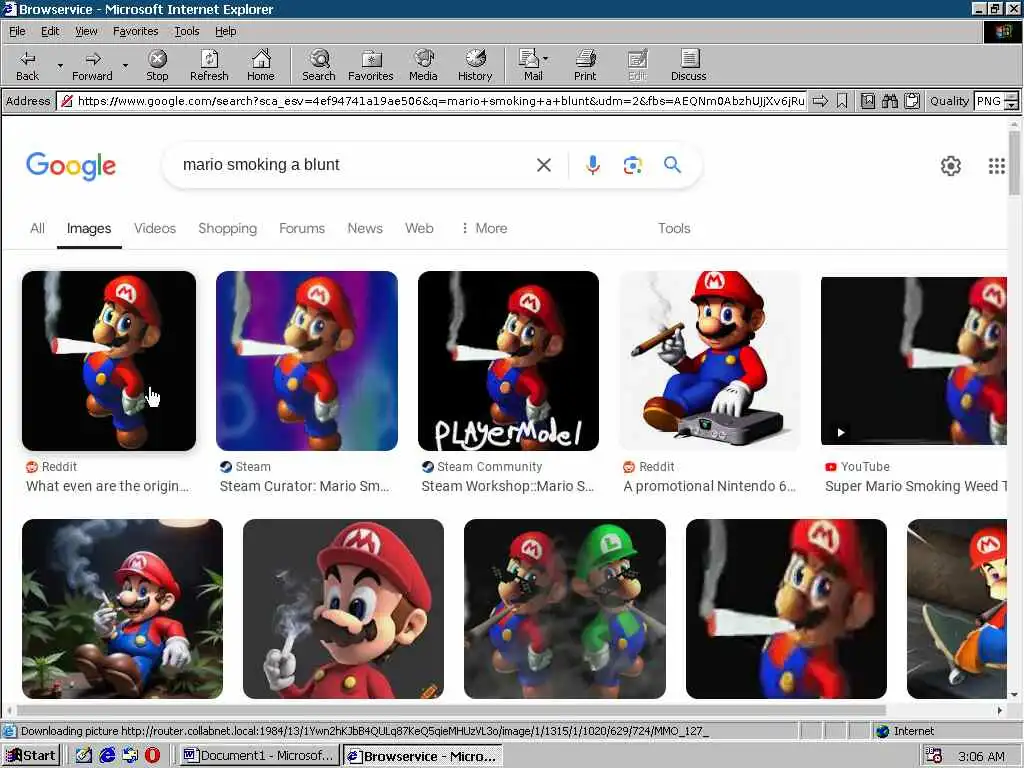
Task: Switch to the All results tab
Action: click(37, 228)
